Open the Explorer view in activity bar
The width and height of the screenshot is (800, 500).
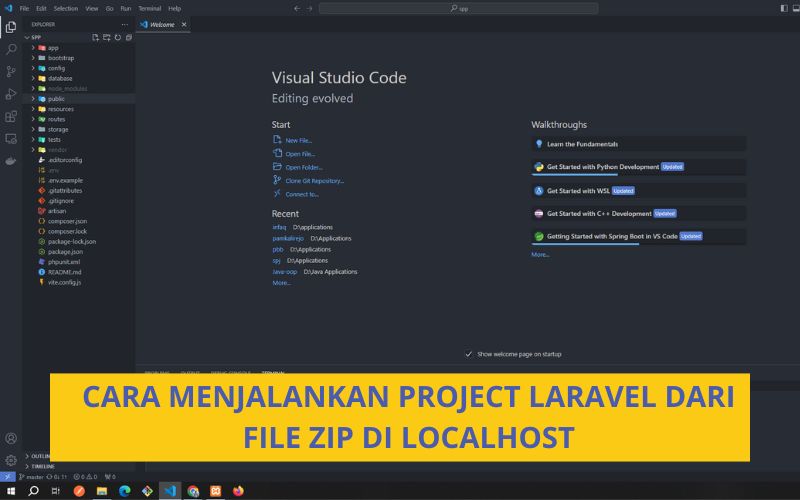point(11,27)
